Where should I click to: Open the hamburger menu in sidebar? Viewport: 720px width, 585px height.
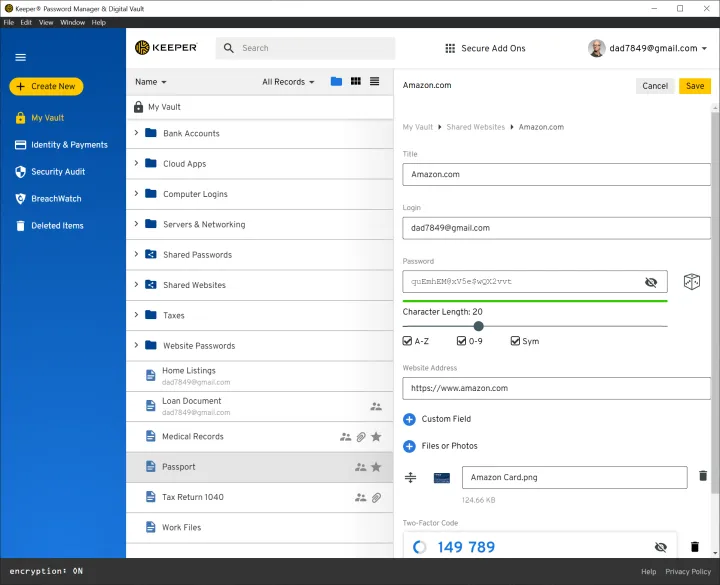click(20, 57)
